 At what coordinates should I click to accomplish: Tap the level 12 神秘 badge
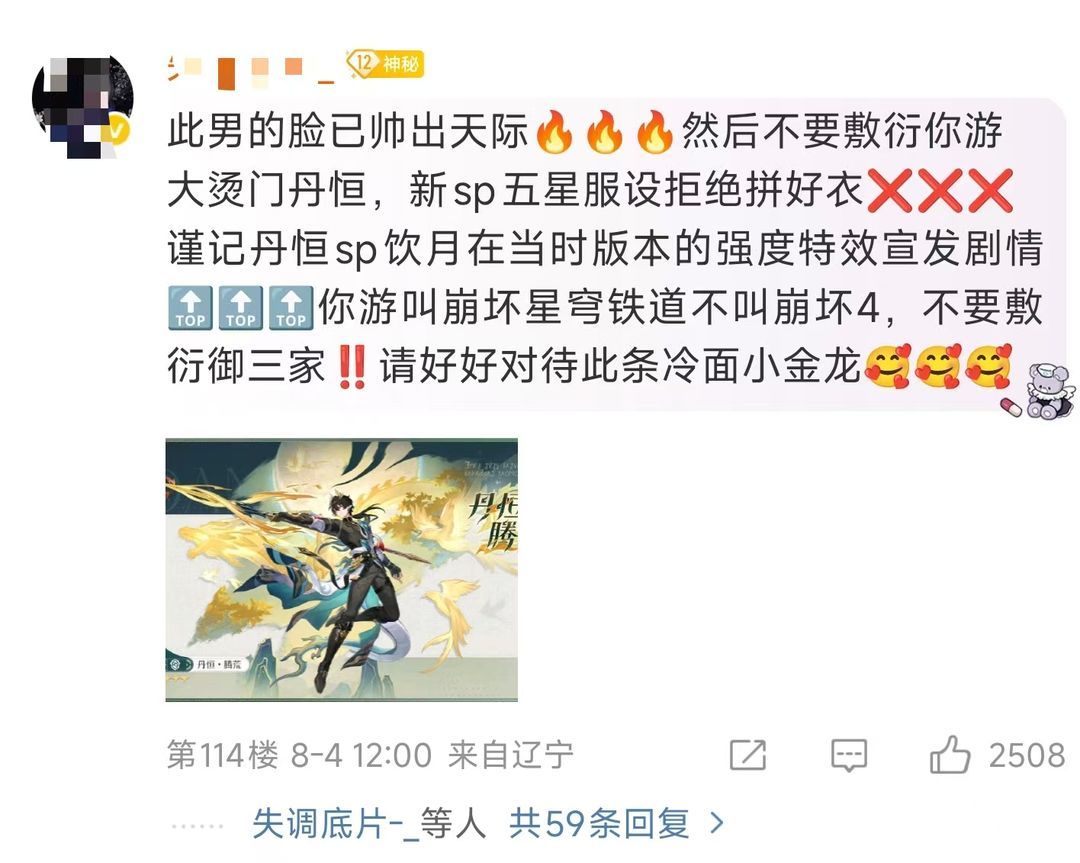pos(384,64)
